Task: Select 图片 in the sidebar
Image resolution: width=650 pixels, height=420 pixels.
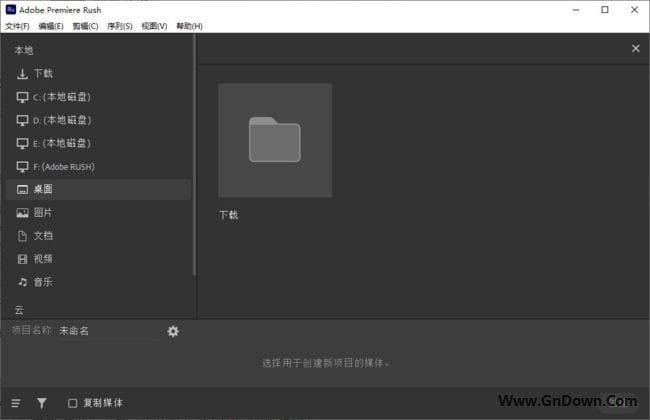Action: (99, 213)
